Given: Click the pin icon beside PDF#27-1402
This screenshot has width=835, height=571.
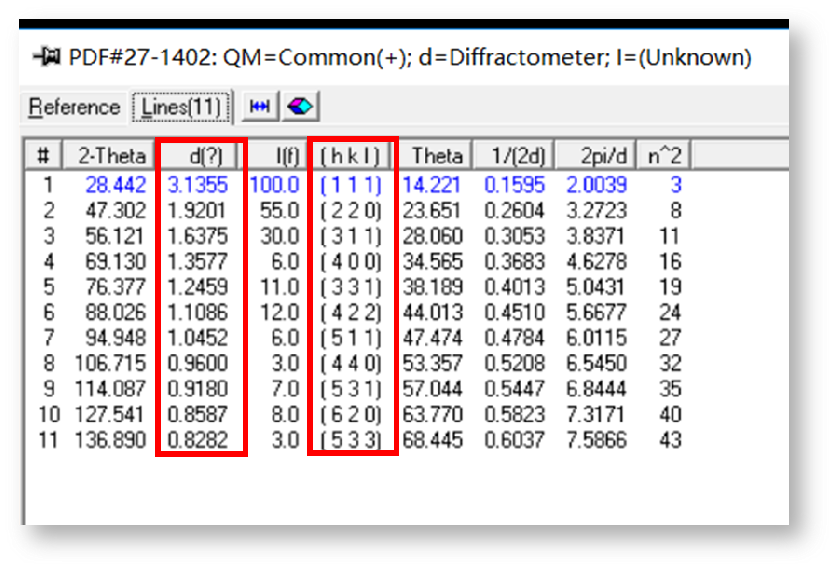Looking at the screenshot, I should click(47, 56).
